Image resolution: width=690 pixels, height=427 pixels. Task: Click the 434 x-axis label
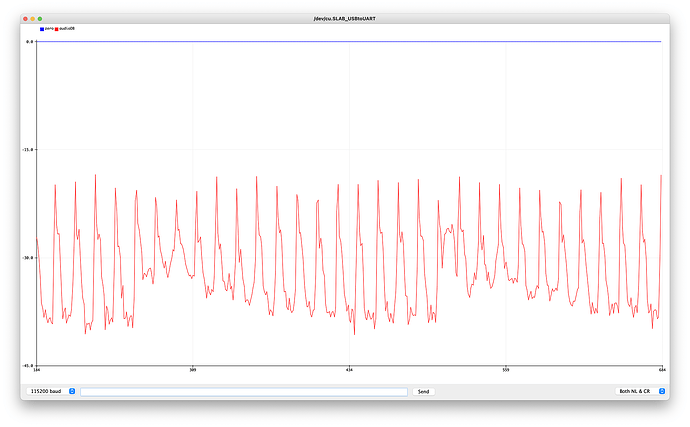(x=349, y=370)
